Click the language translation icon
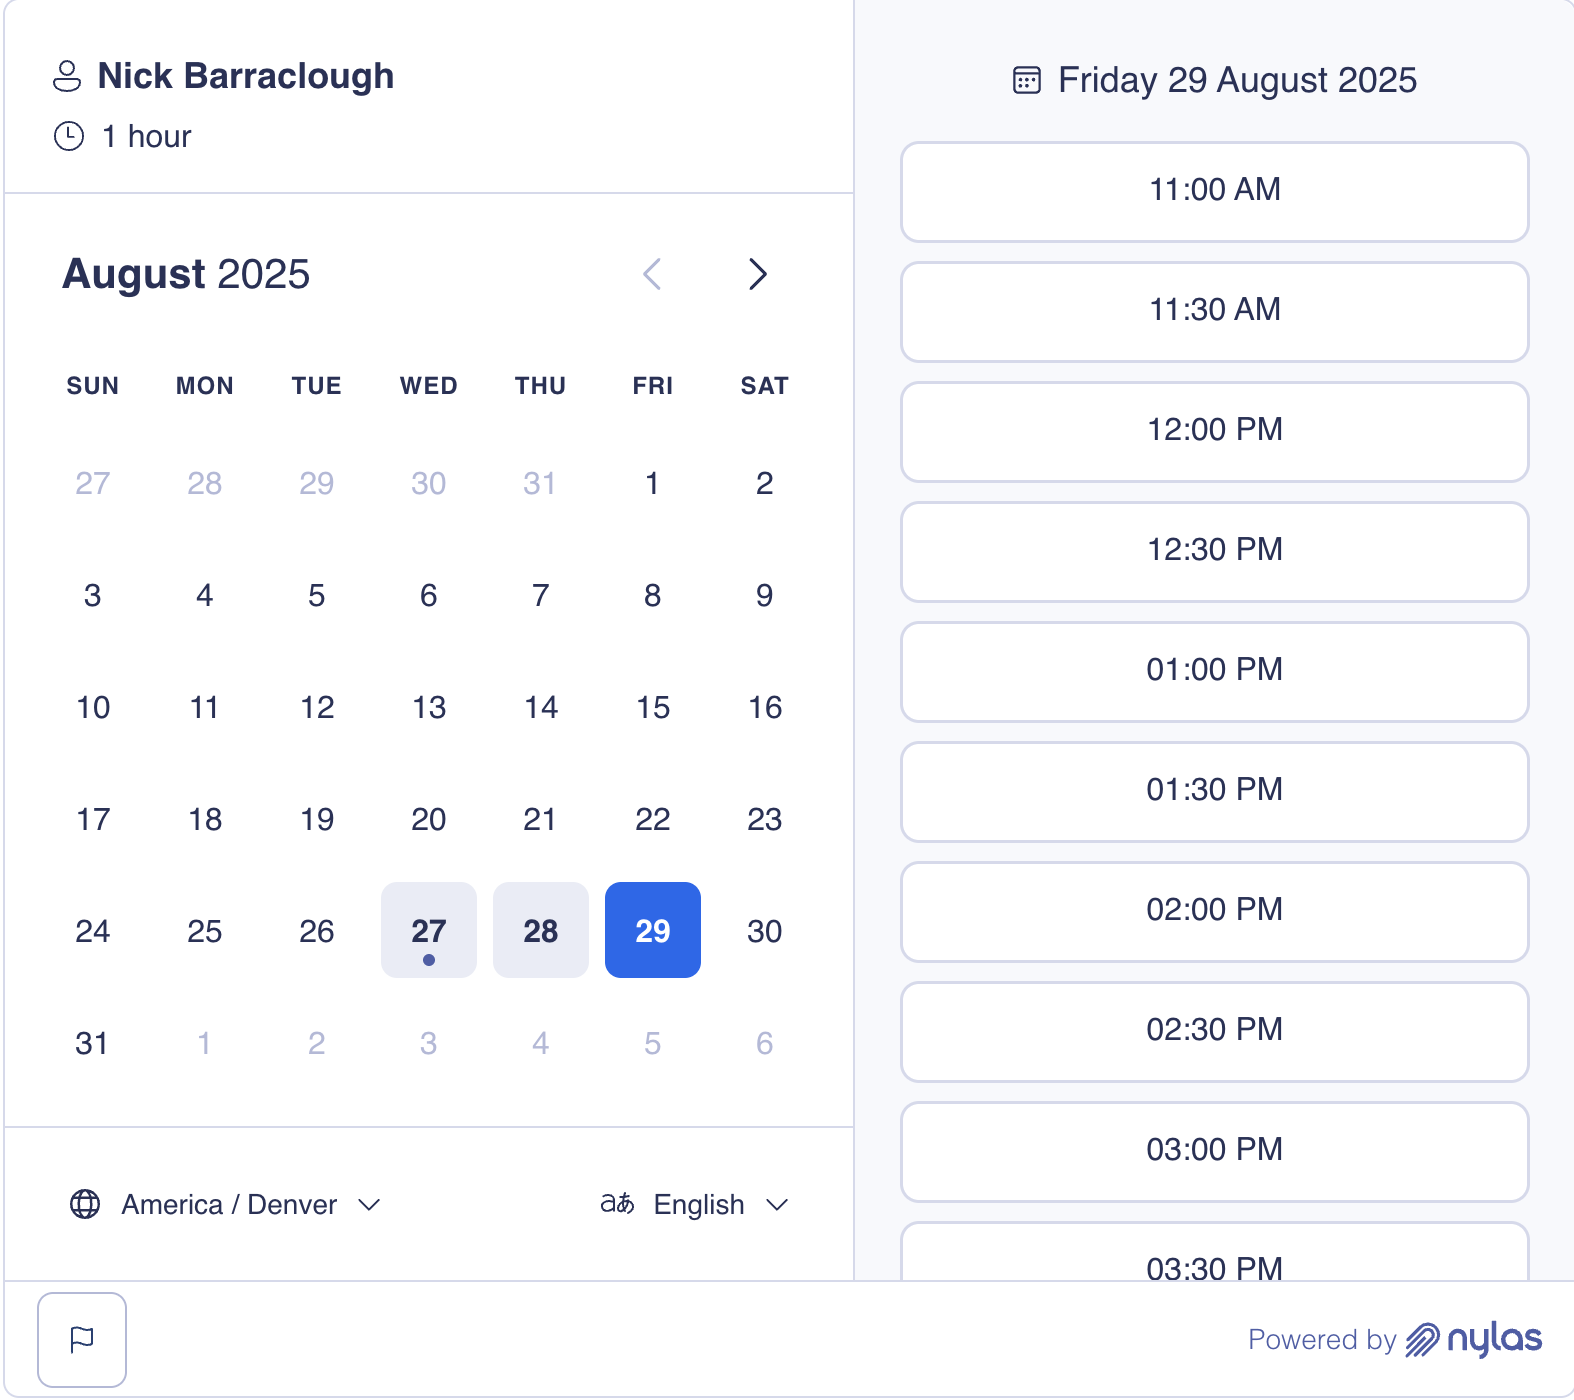The image size is (1574, 1400). click(617, 1204)
